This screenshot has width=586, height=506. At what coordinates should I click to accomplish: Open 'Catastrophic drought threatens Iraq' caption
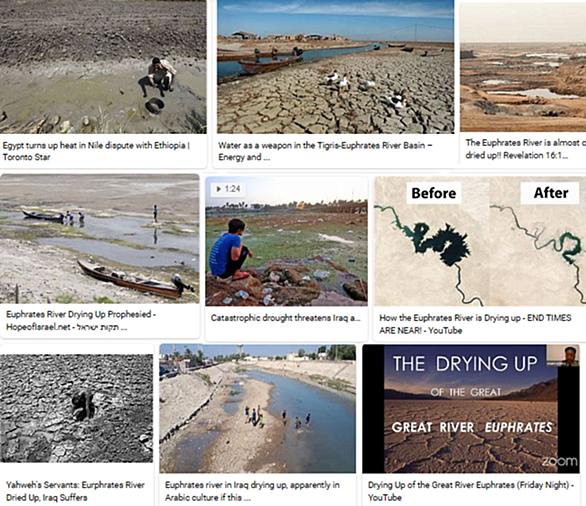(286, 318)
